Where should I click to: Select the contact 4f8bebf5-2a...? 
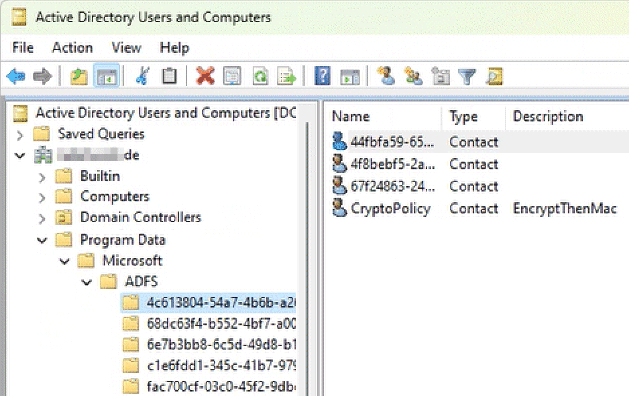pos(393,164)
